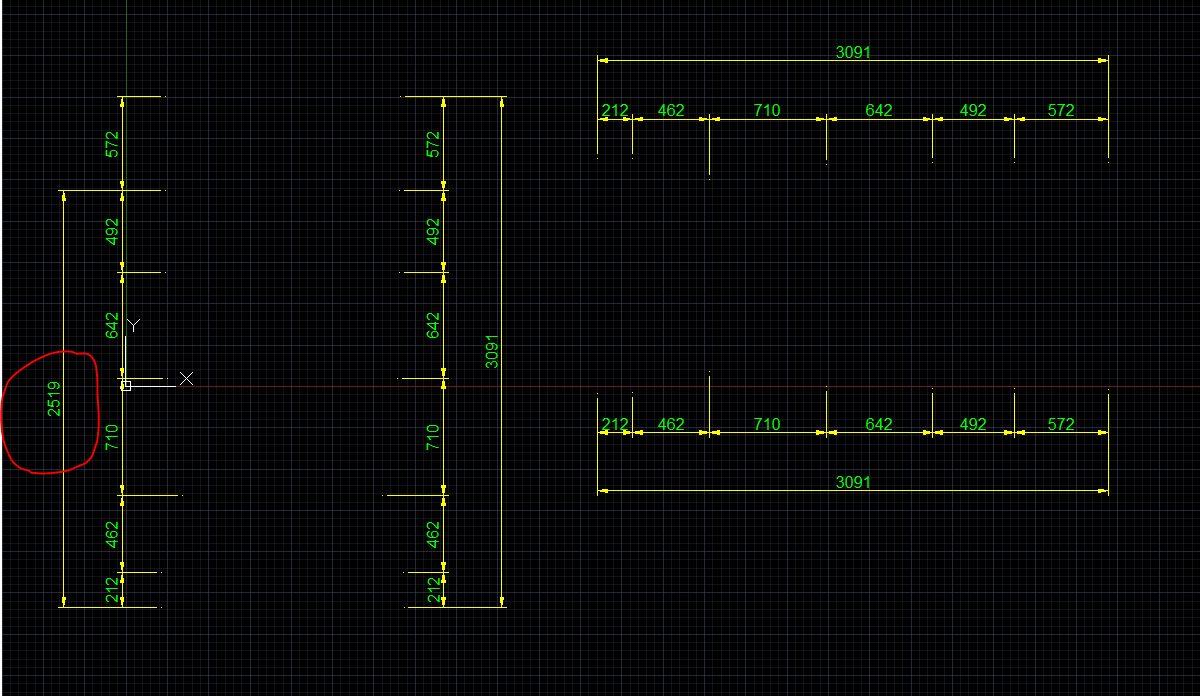
Task: Select 572 in the lower horizontal dimension chain
Action: tap(1061, 424)
